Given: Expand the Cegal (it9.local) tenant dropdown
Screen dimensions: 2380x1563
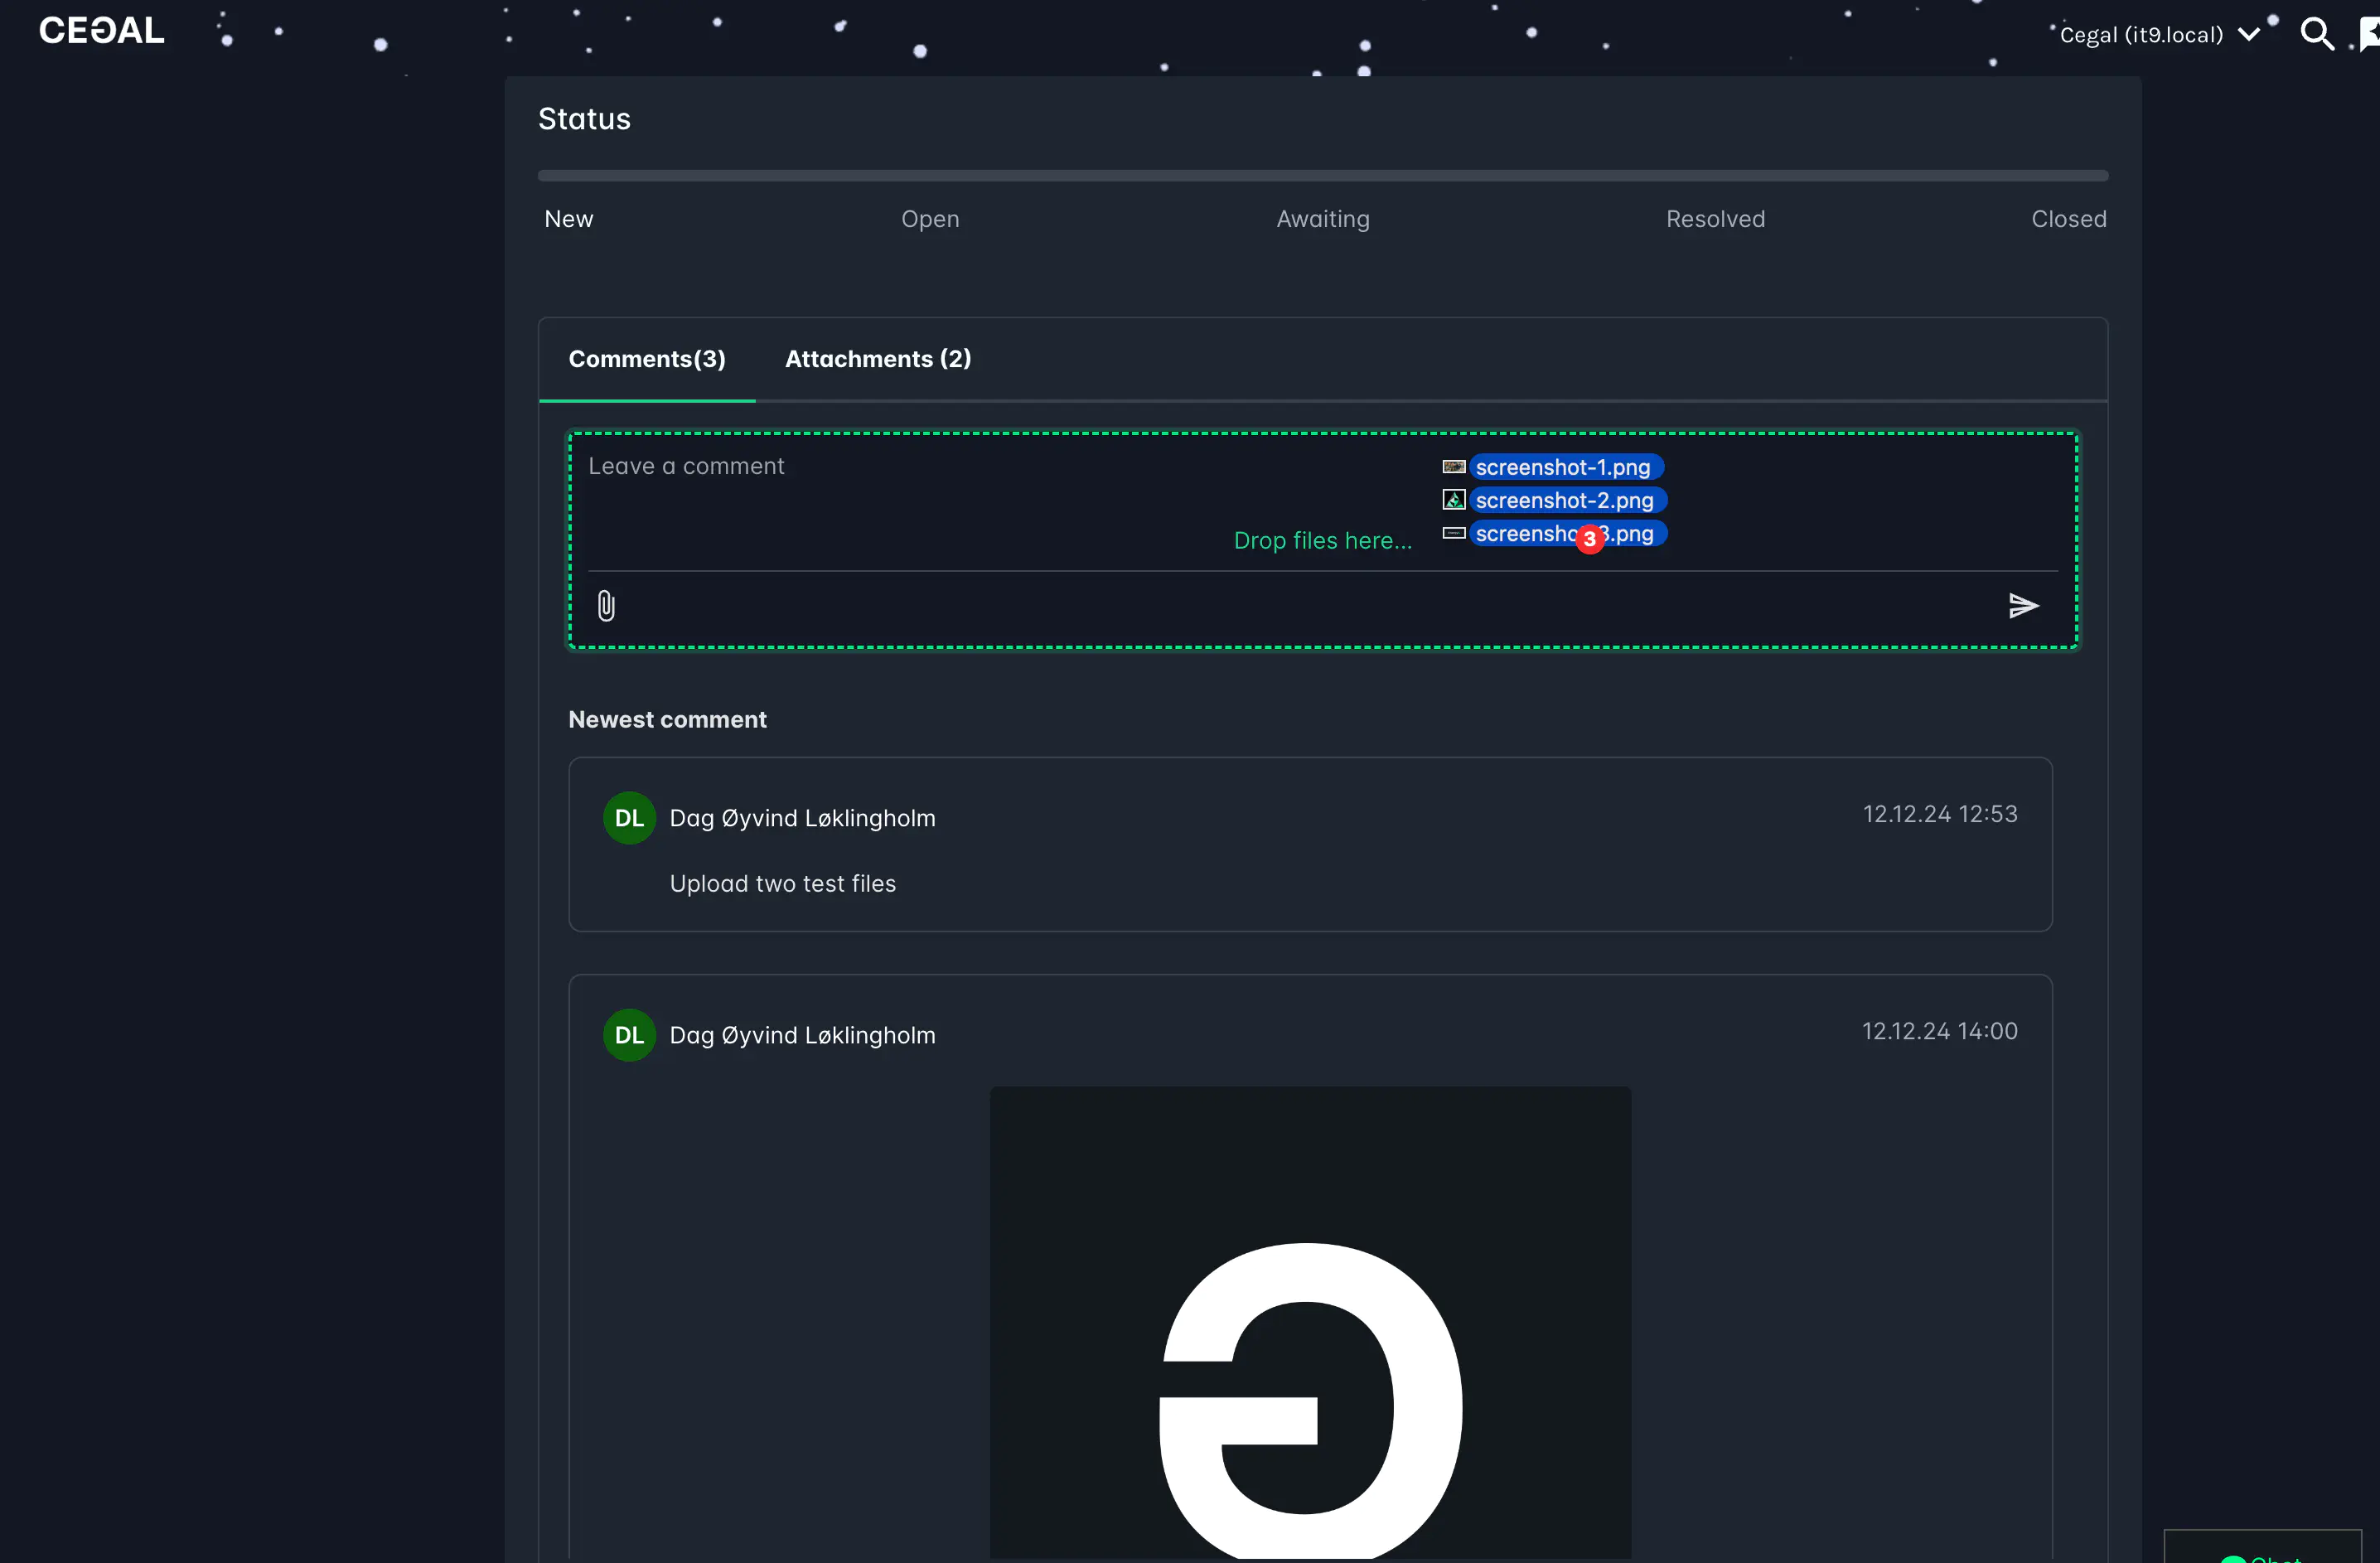Looking at the screenshot, I should pyautogui.click(x=2160, y=35).
